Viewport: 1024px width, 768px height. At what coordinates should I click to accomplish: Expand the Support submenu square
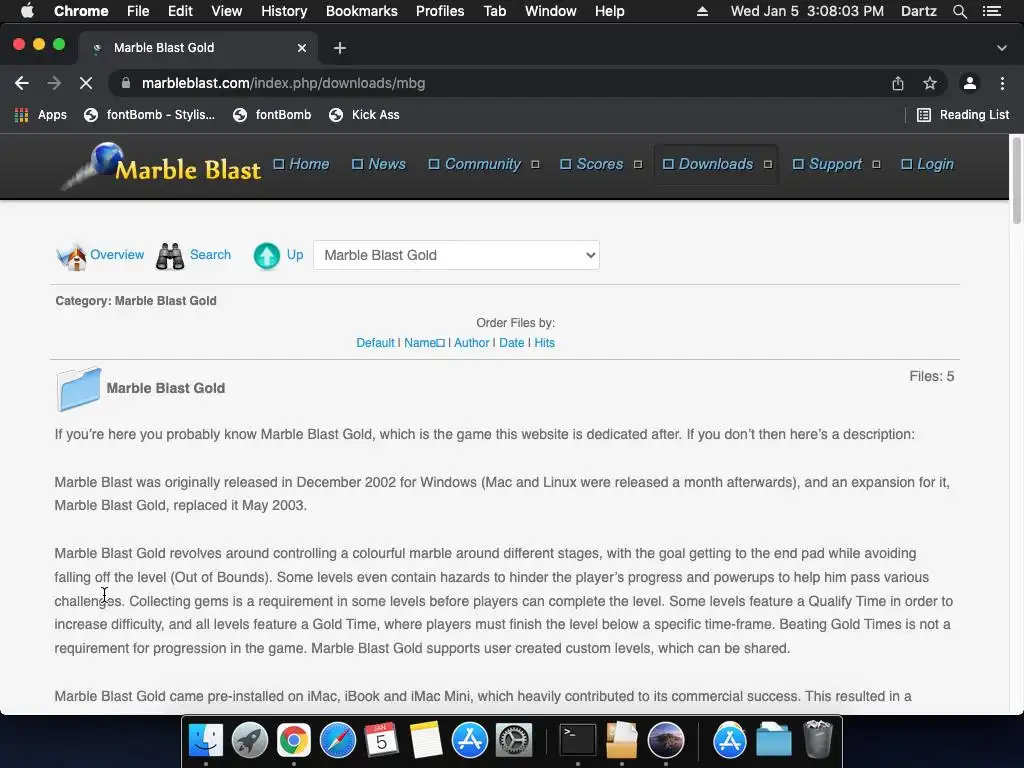876,165
